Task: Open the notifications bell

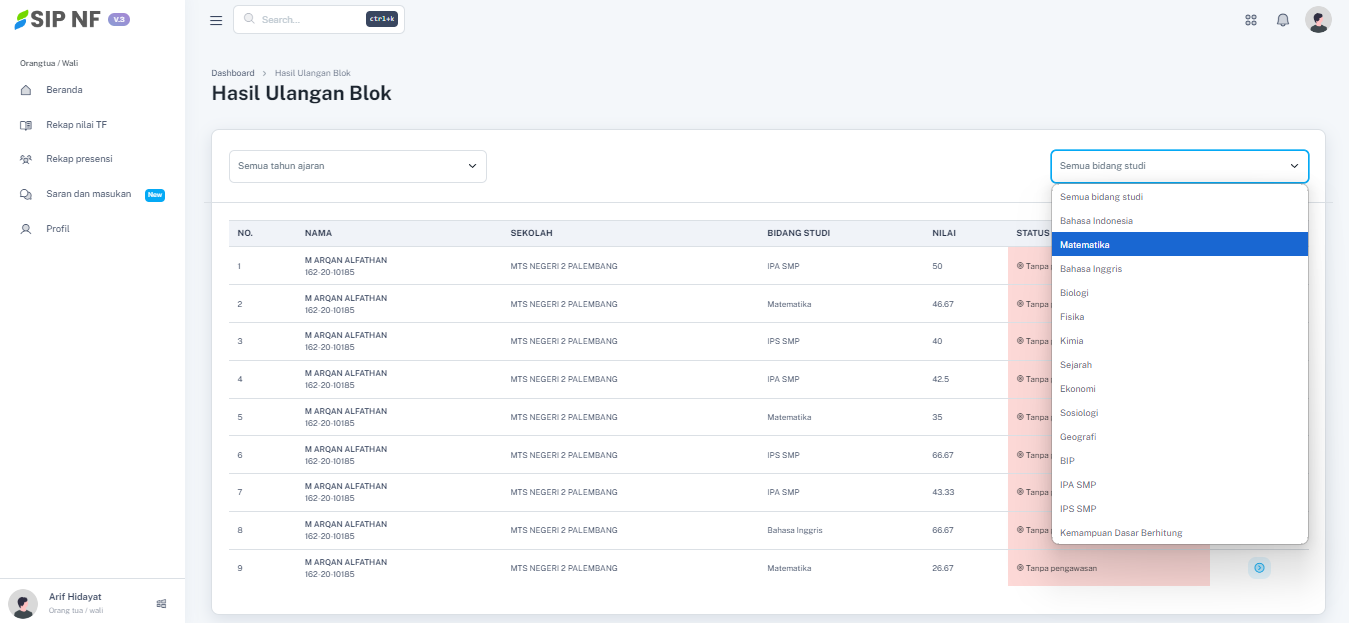Action: 1283,20
